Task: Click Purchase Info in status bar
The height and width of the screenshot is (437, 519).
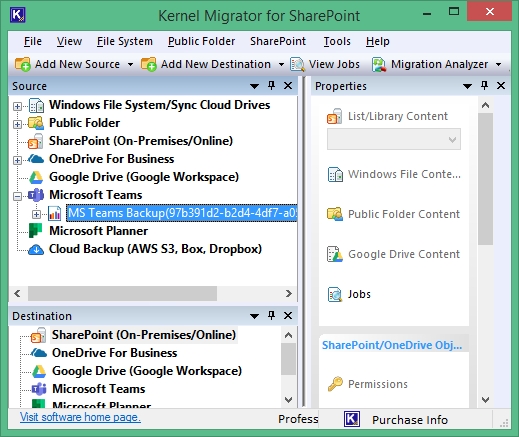Action: coord(410,420)
